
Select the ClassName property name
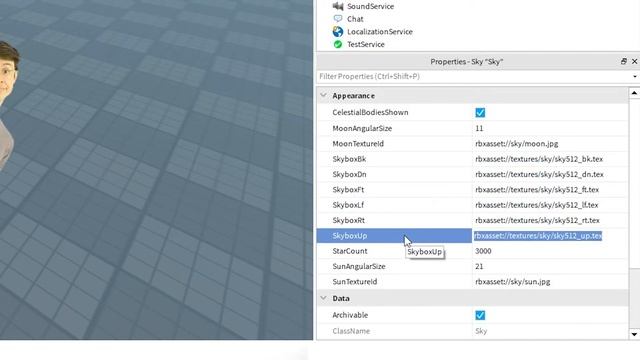(x=351, y=331)
